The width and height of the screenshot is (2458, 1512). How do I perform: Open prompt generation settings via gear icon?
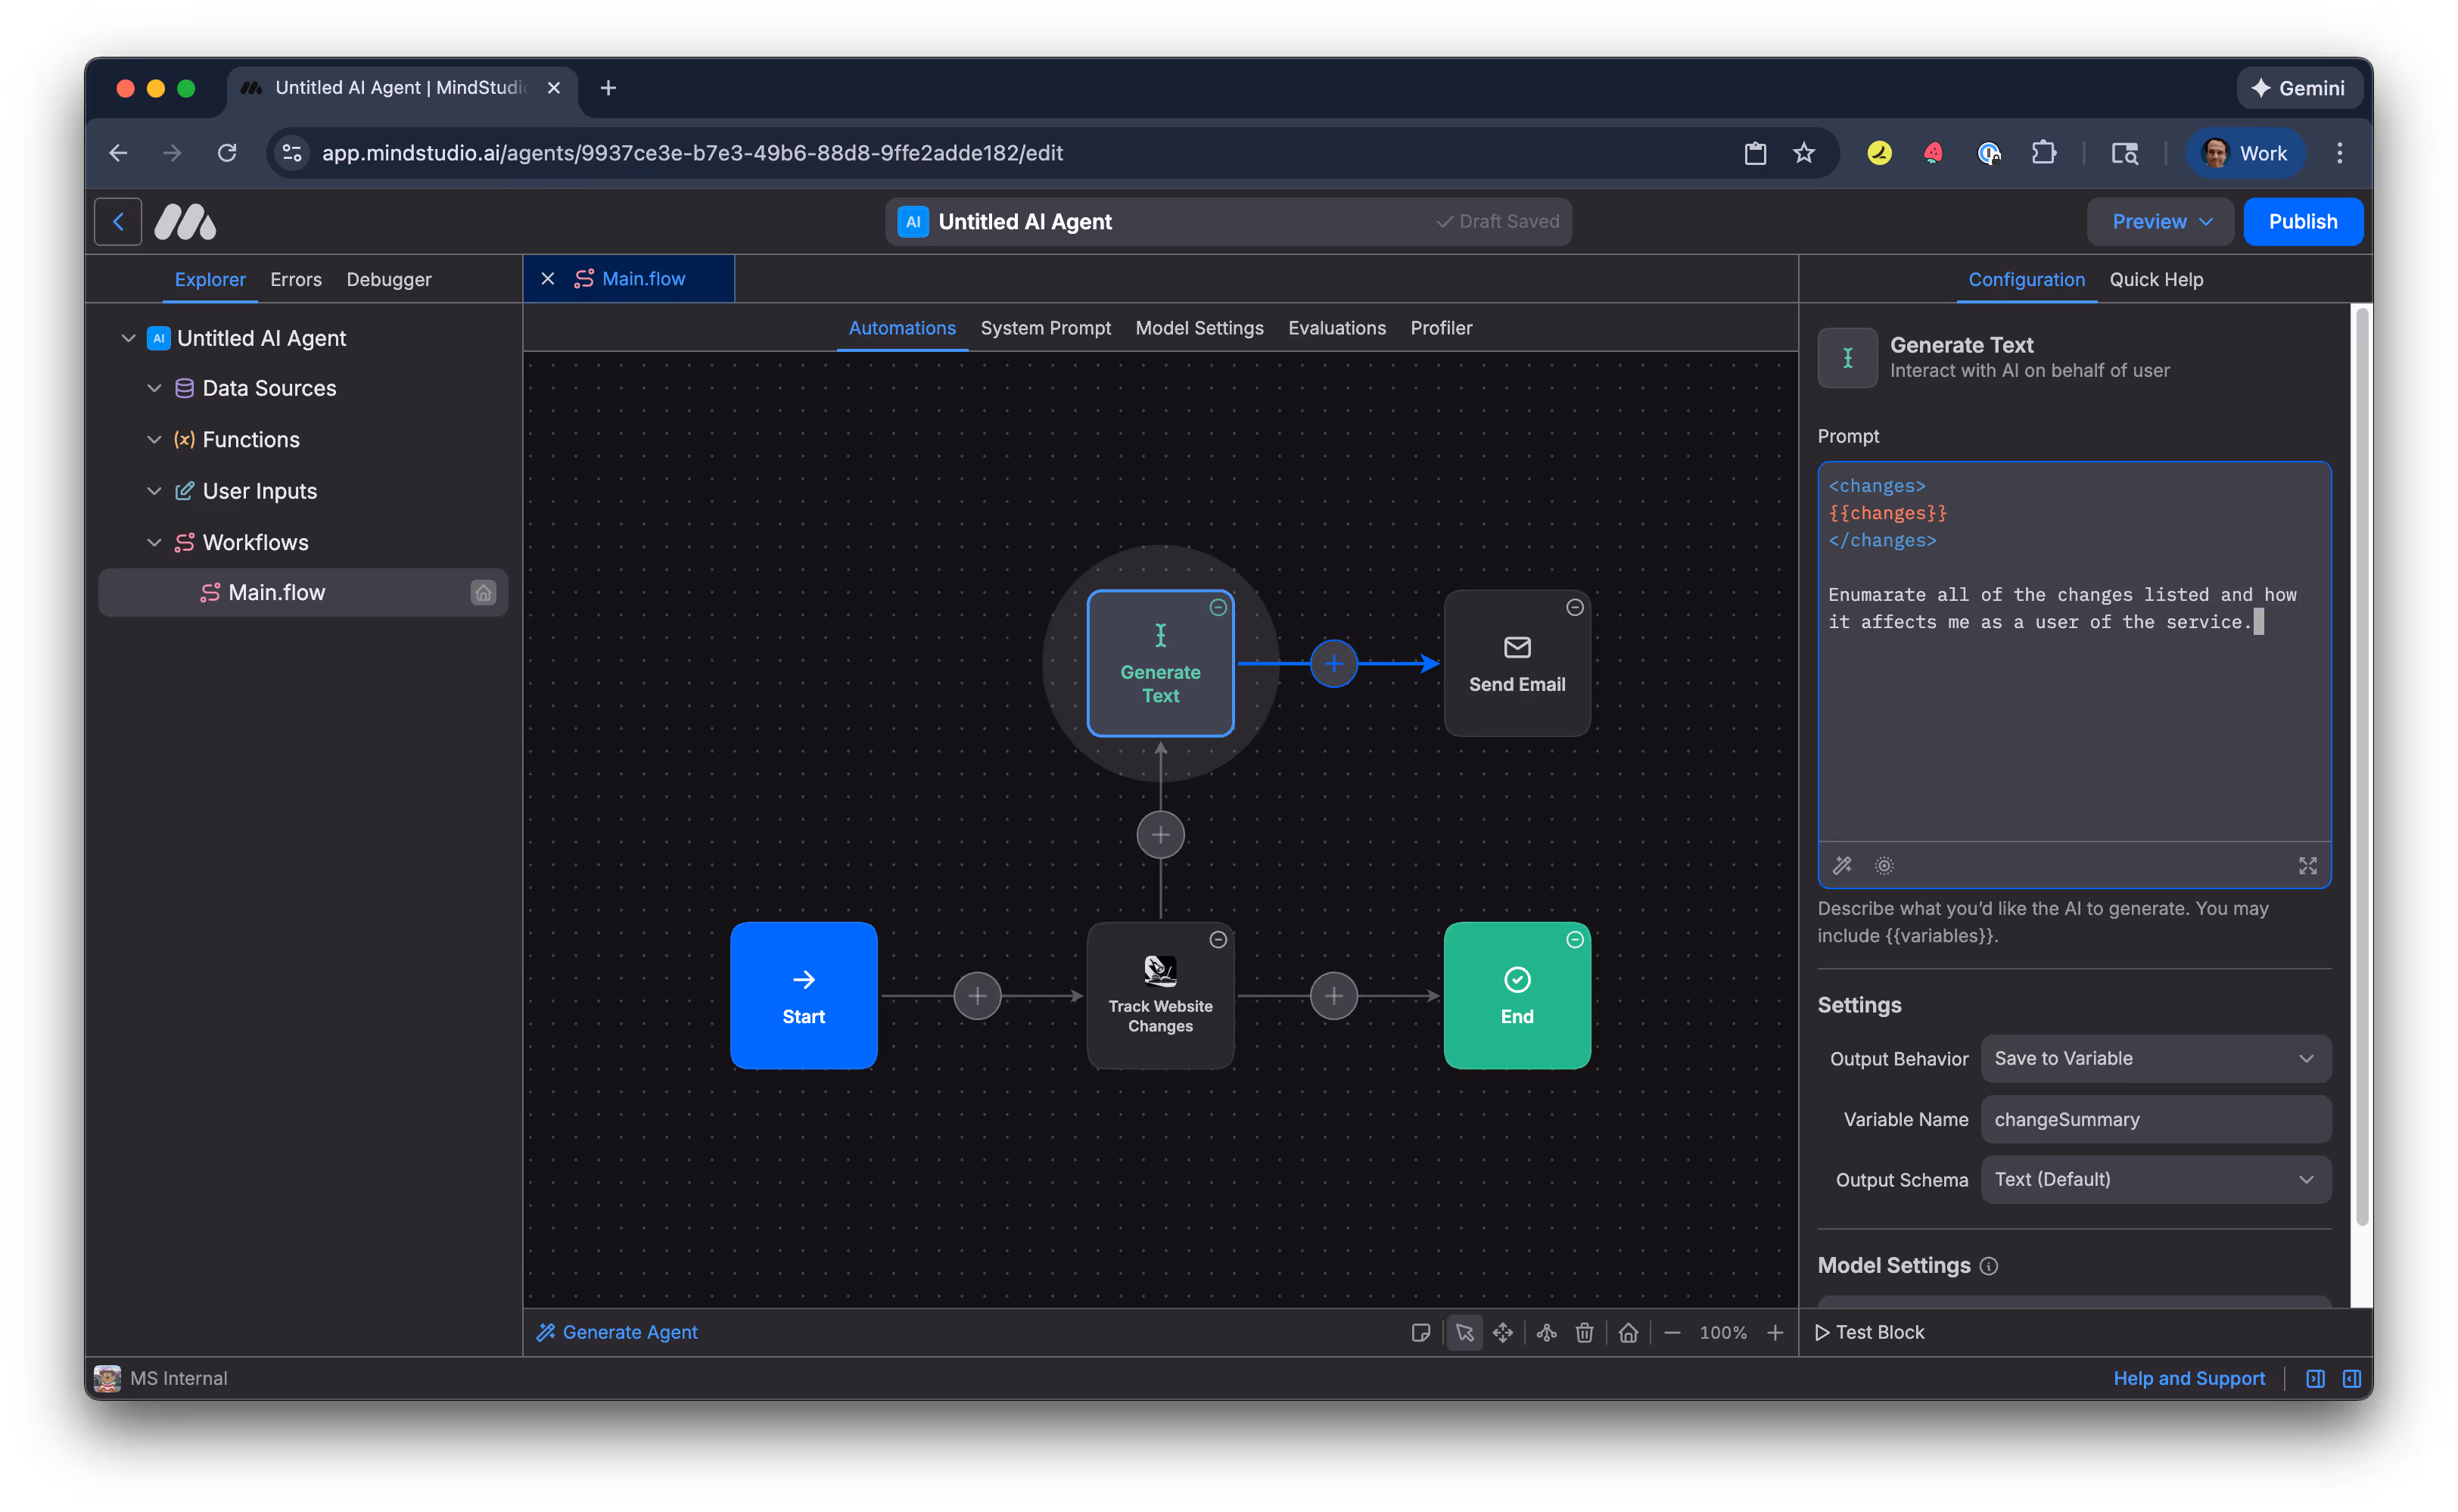(1885, 865)
